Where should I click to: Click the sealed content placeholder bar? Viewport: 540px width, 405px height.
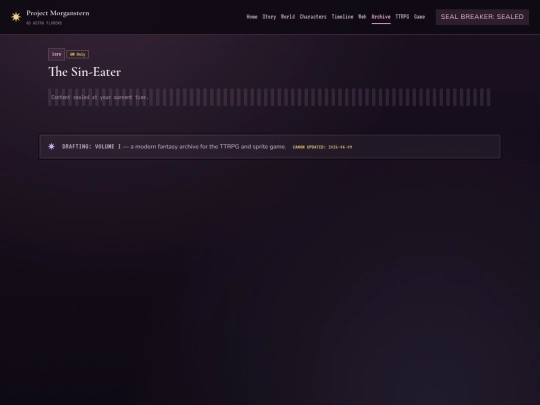pyautogui.click(x=269, y=97)
